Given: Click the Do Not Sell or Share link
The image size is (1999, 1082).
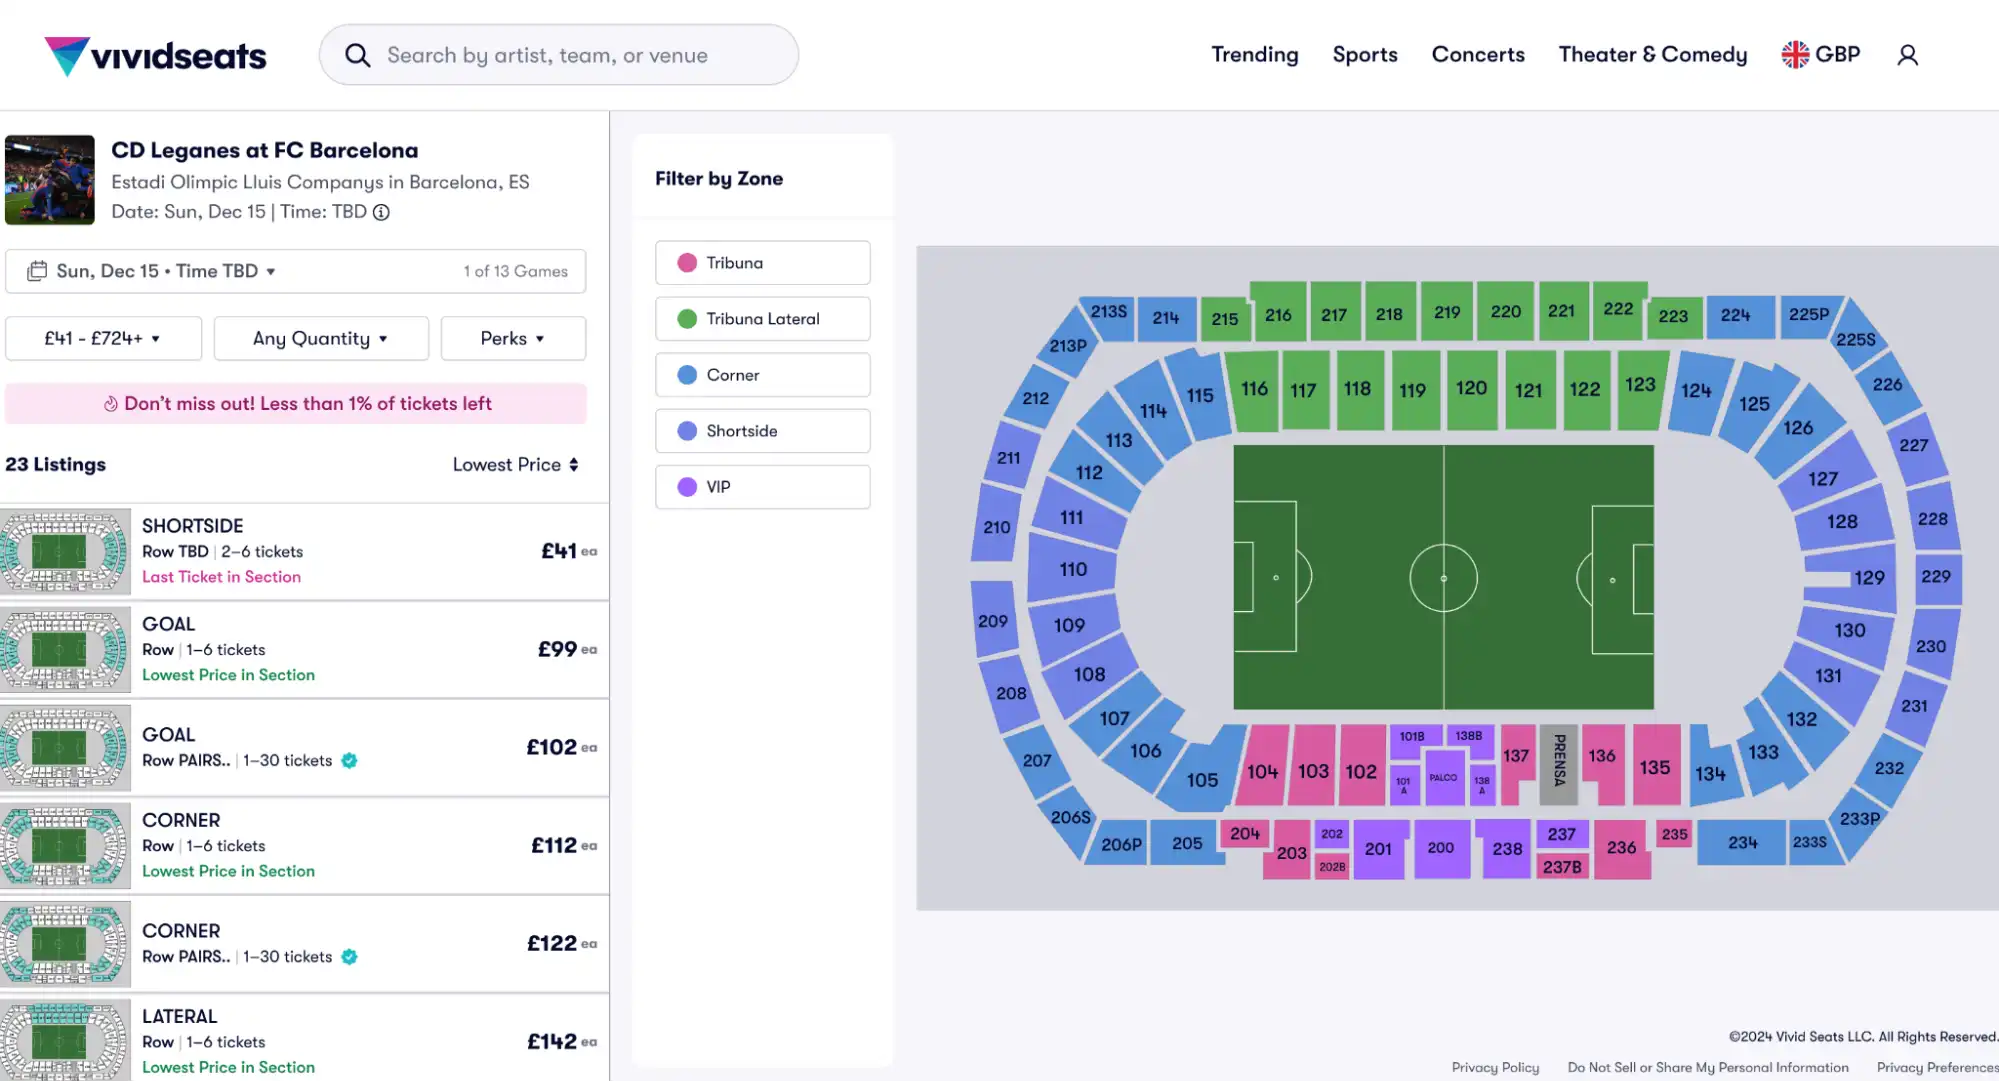Looking at the screenshot, I should click(1708, 1067).
